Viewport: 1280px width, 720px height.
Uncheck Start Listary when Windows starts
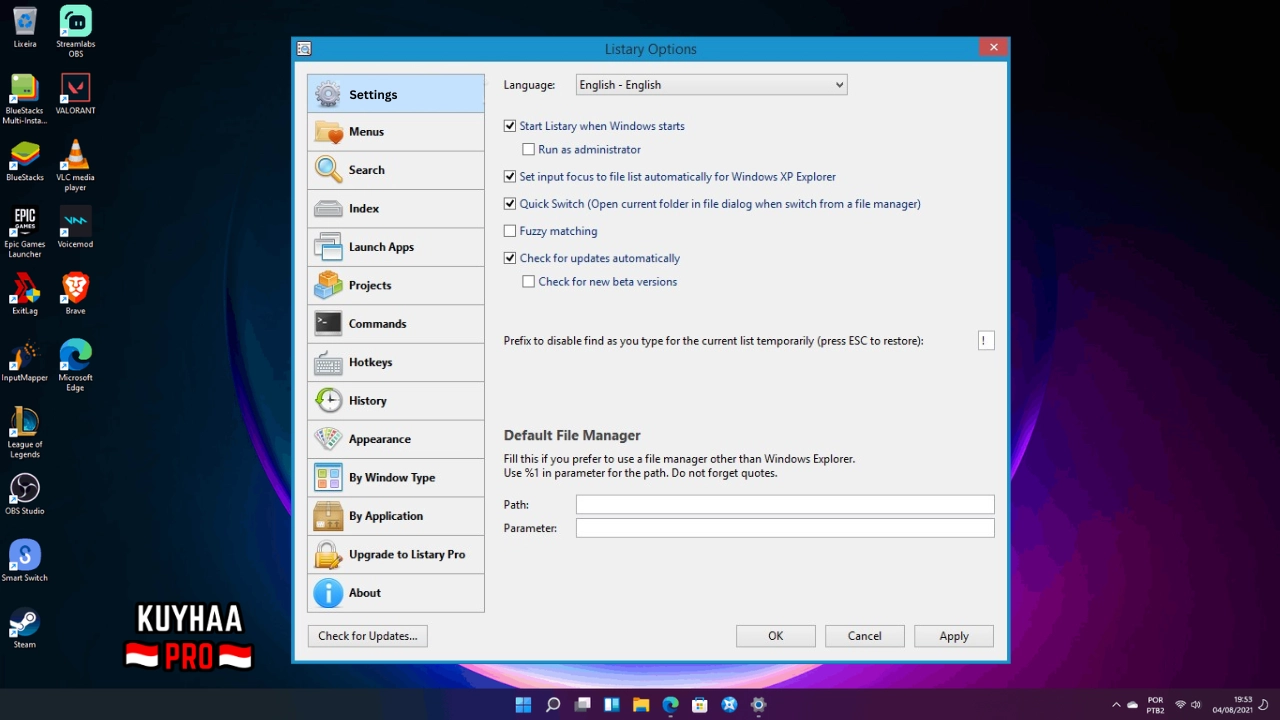click(x=510, y=126)
